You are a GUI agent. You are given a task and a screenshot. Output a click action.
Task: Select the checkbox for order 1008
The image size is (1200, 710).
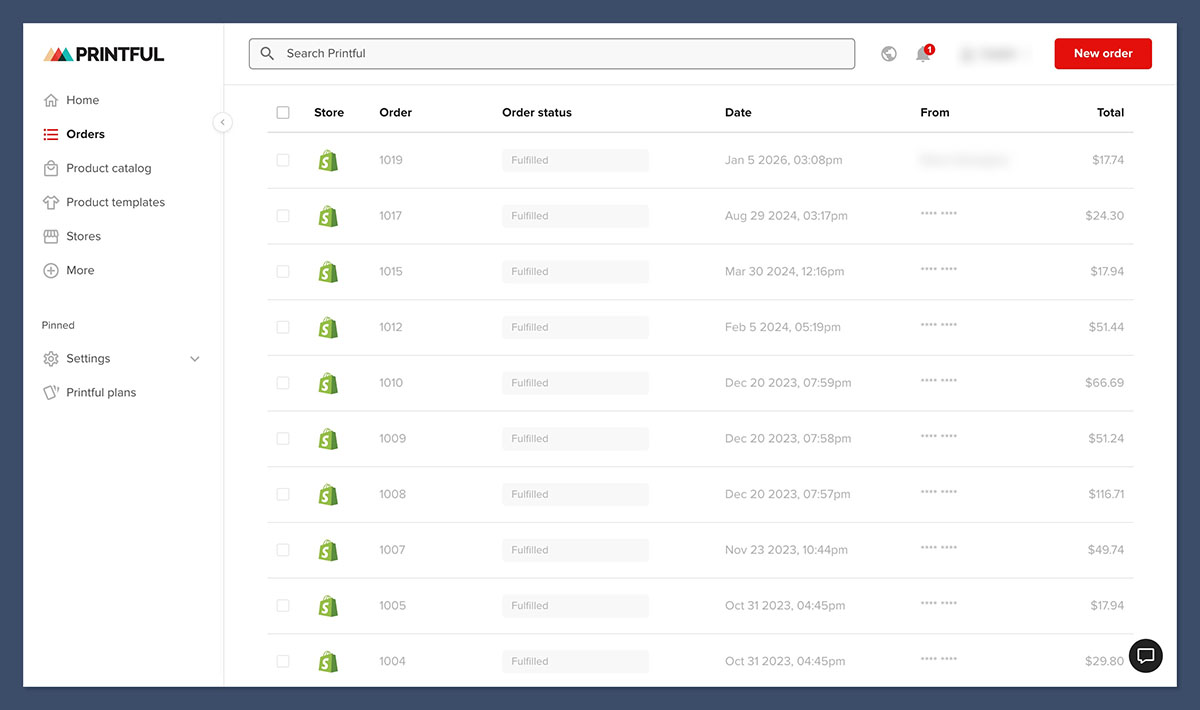(x=283, y=494)
